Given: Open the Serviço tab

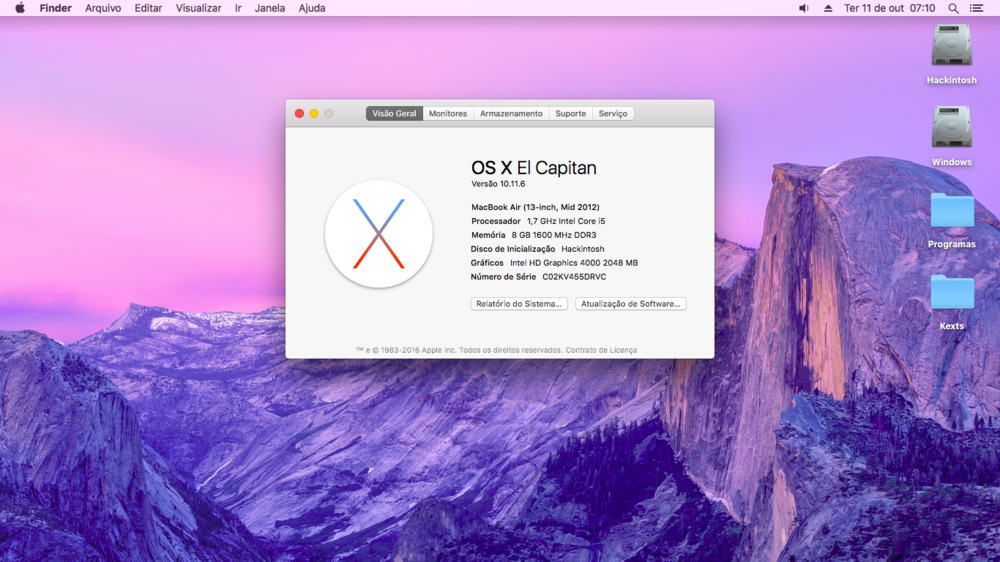Looking at the screenshot, I should click(613, 114).
